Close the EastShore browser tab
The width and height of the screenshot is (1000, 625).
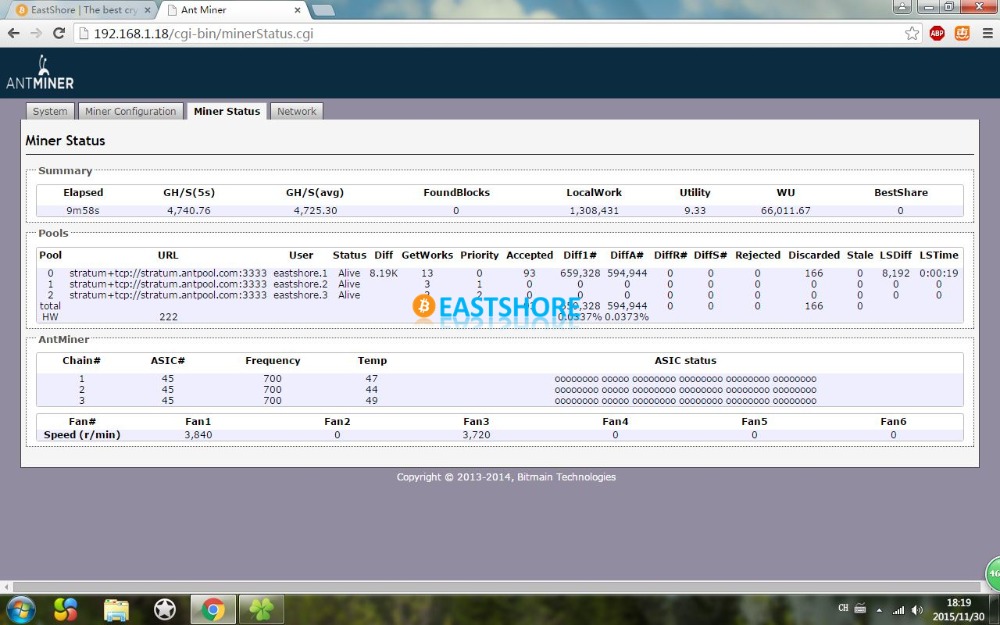pos(148,10)
